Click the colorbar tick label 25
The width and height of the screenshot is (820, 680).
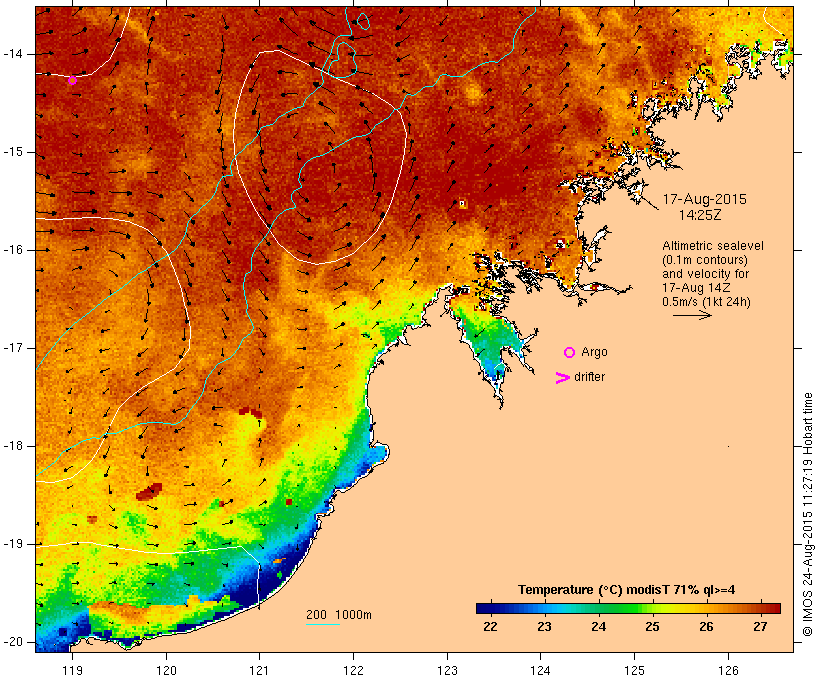[652, 627]
